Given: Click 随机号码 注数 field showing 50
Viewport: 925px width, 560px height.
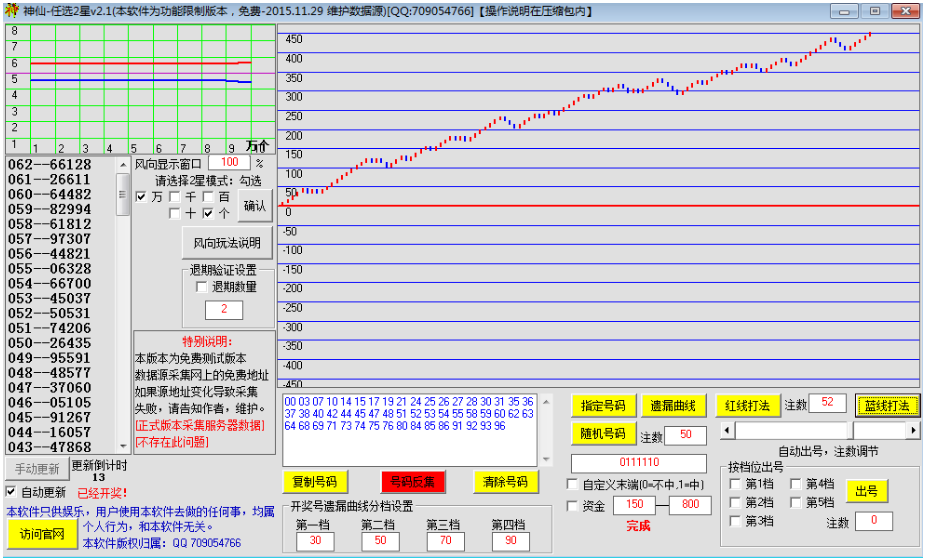Looking at the screenshot, I should pos(685,435).
